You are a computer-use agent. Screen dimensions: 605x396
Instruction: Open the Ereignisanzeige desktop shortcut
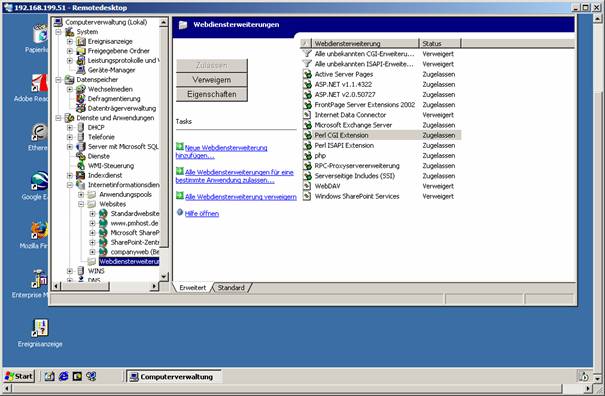(40, 333)
